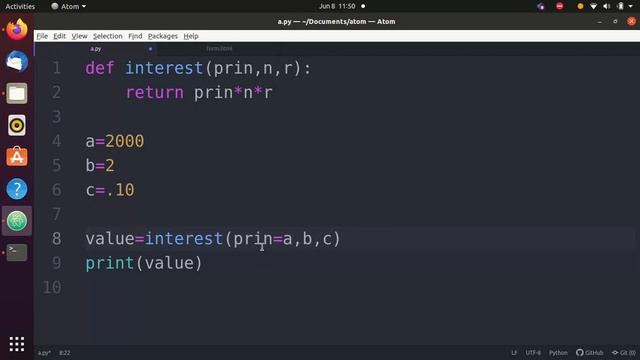Click 'b=2' on line 5
The image size is (640, 360).
[100, 166]
